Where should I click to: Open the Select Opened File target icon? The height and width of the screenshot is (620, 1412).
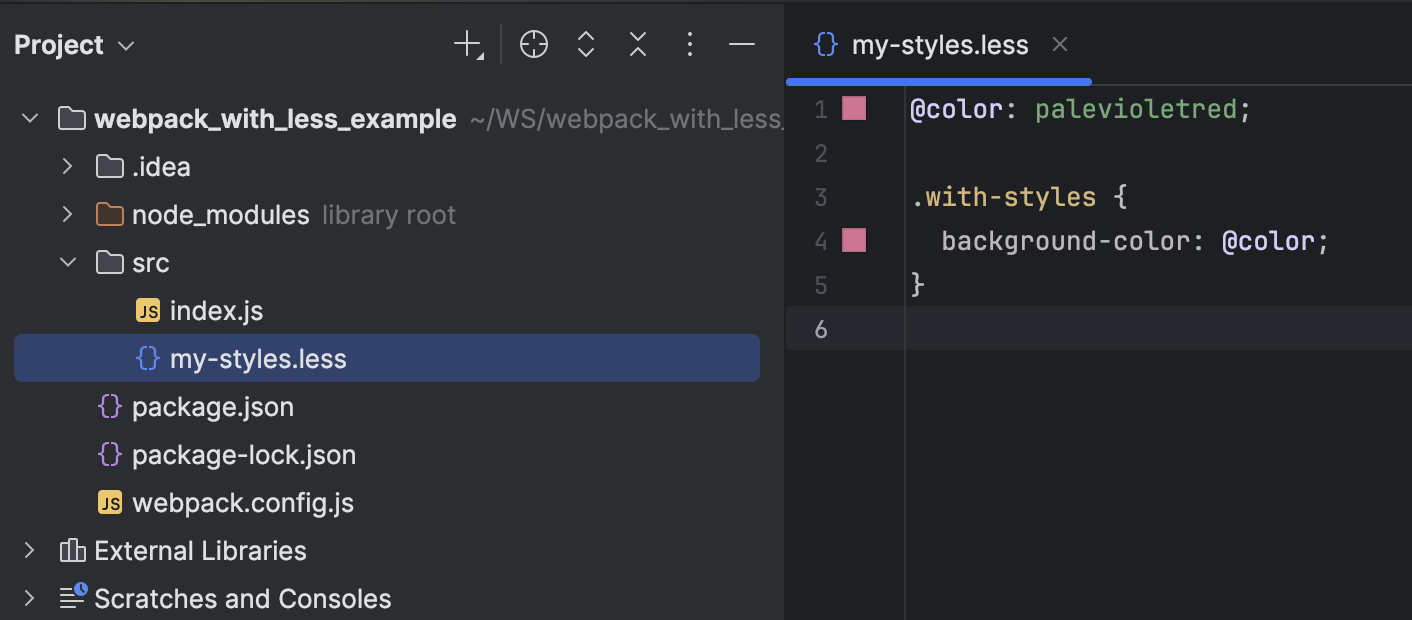533,44
